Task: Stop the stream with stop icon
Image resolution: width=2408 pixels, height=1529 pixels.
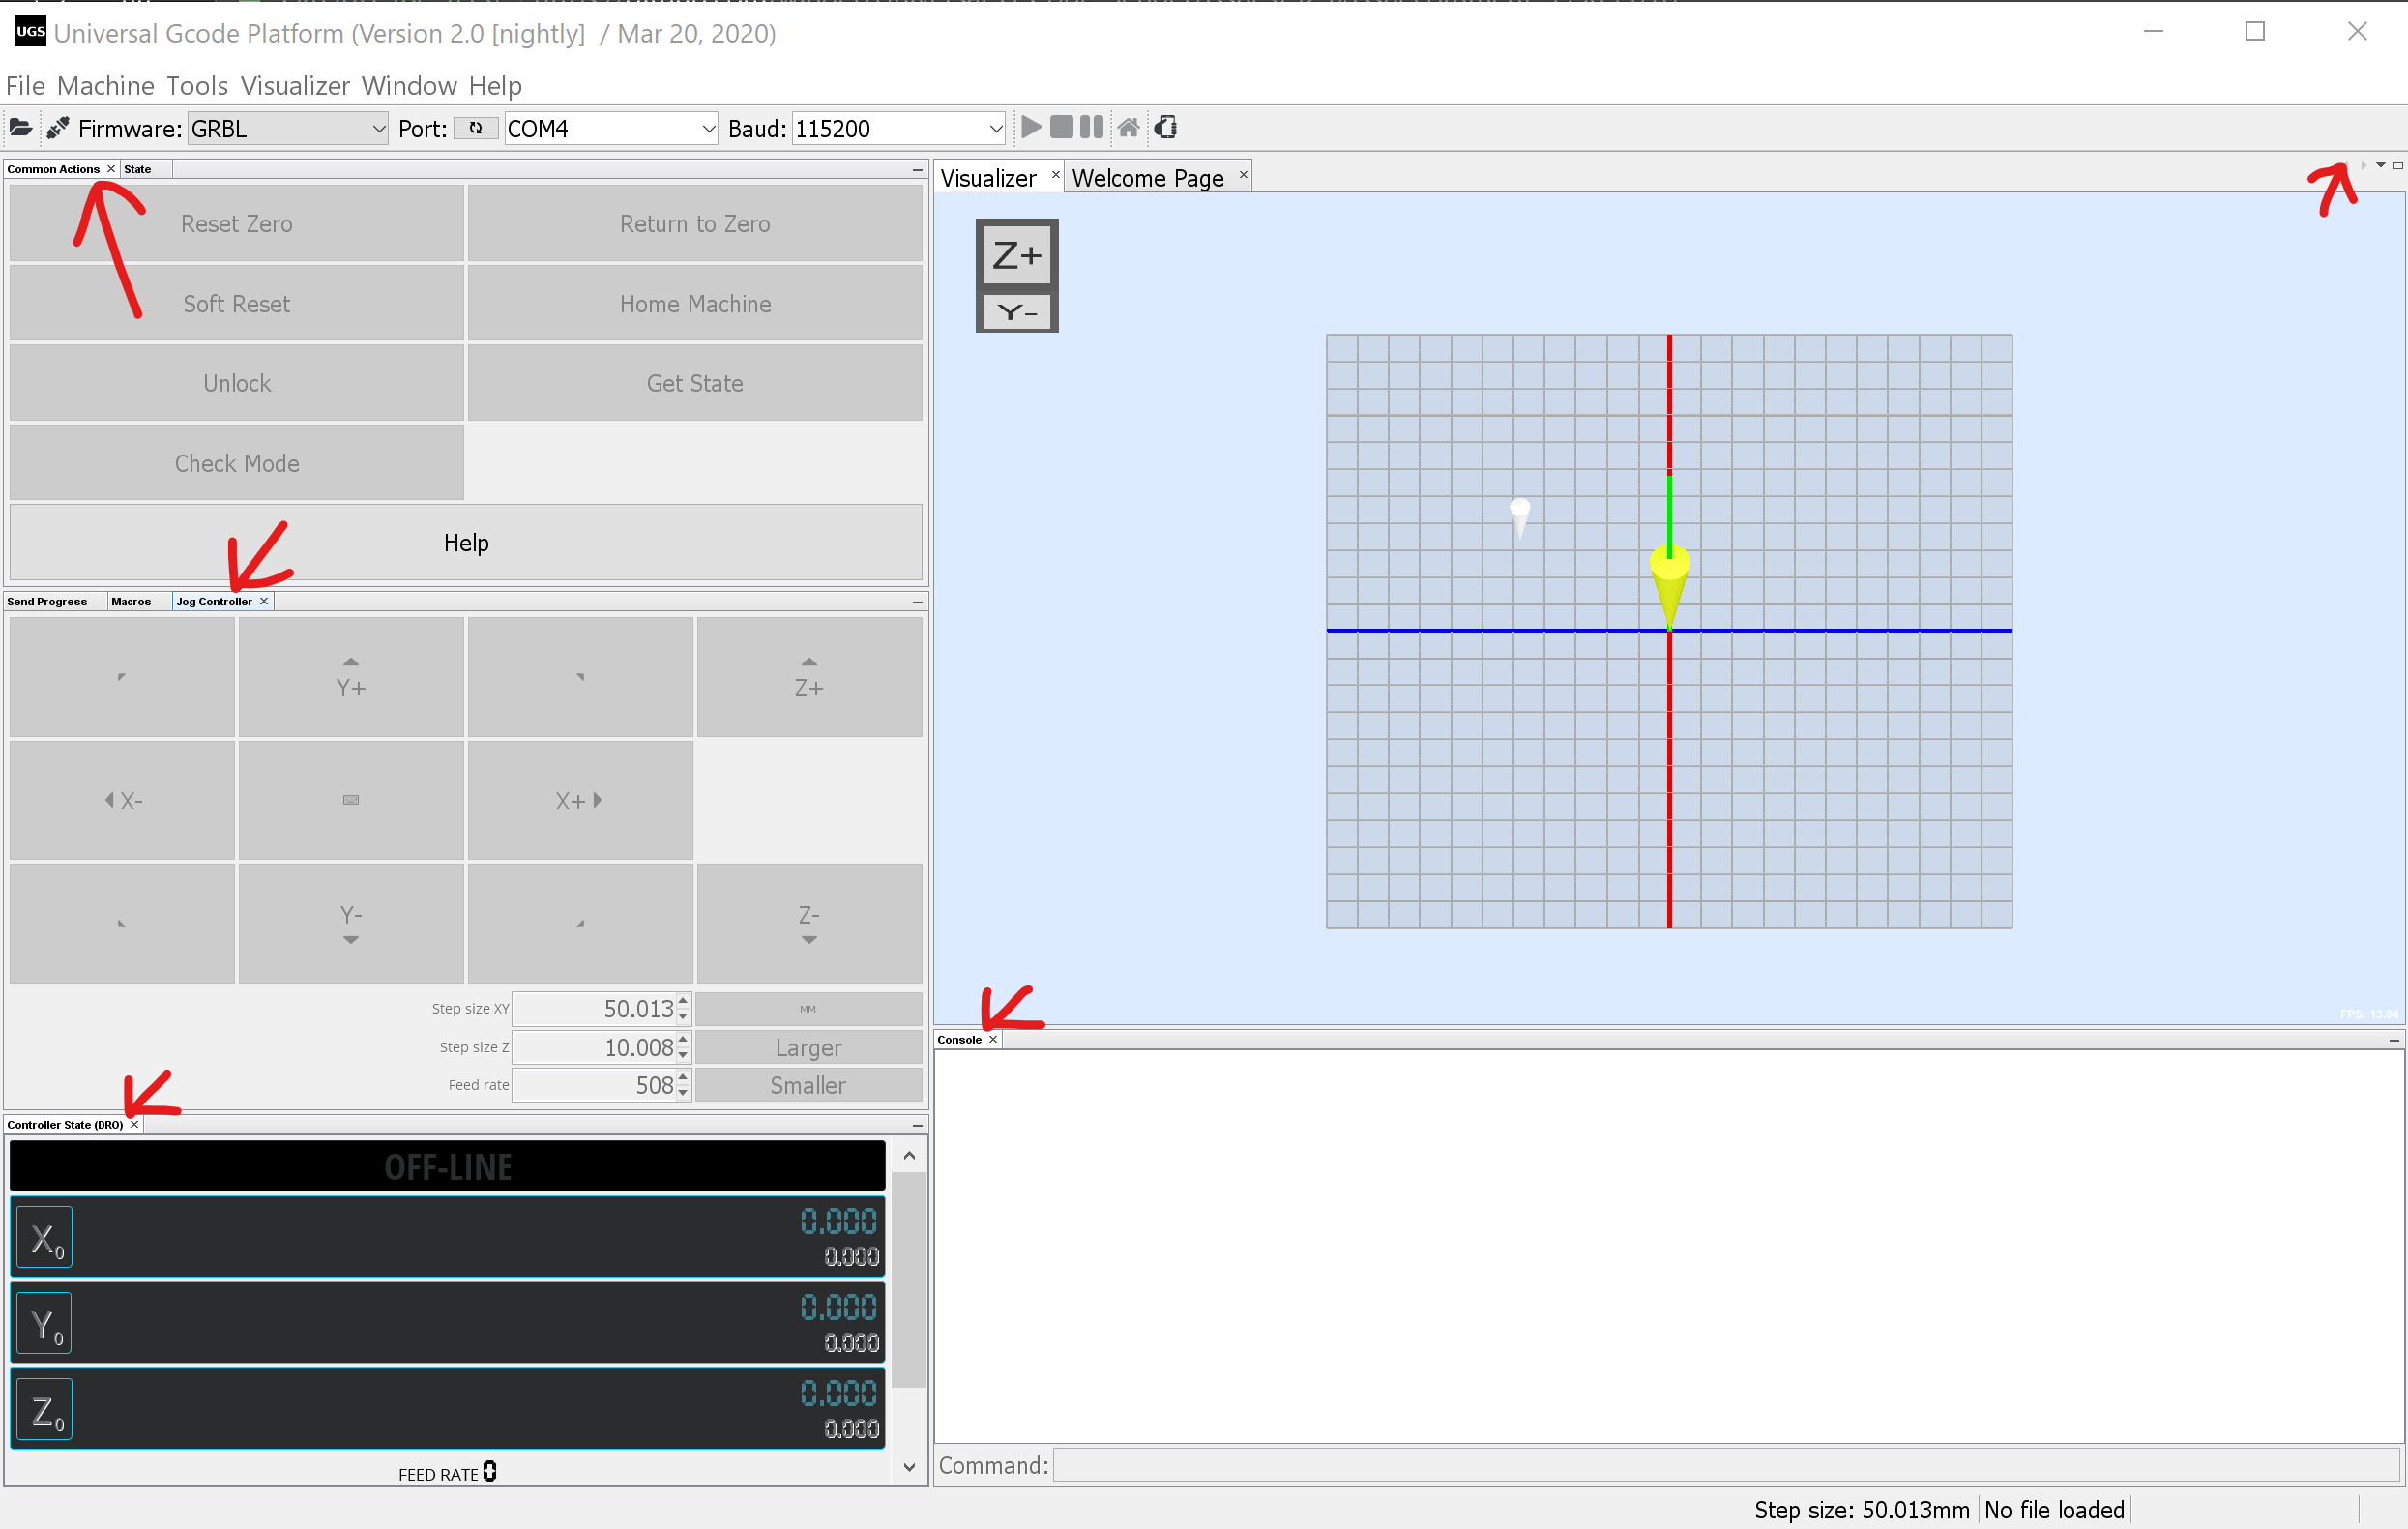Action: tap(1062, 127)
